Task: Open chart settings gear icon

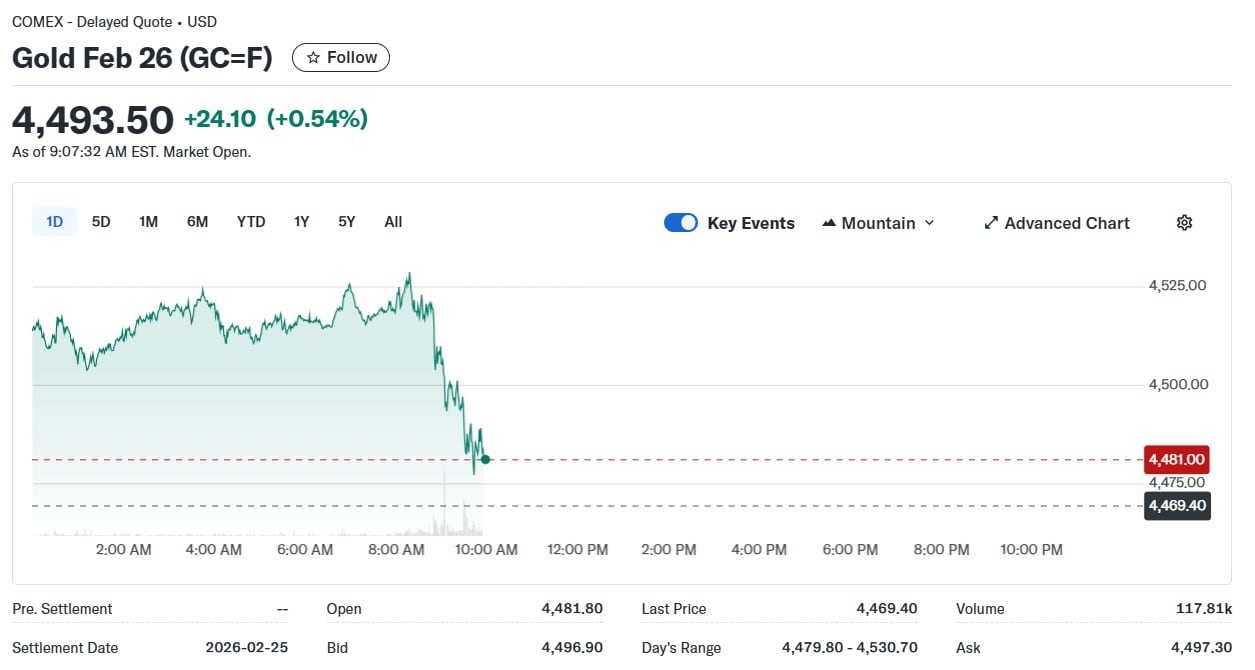Action: click(1184, 223)
